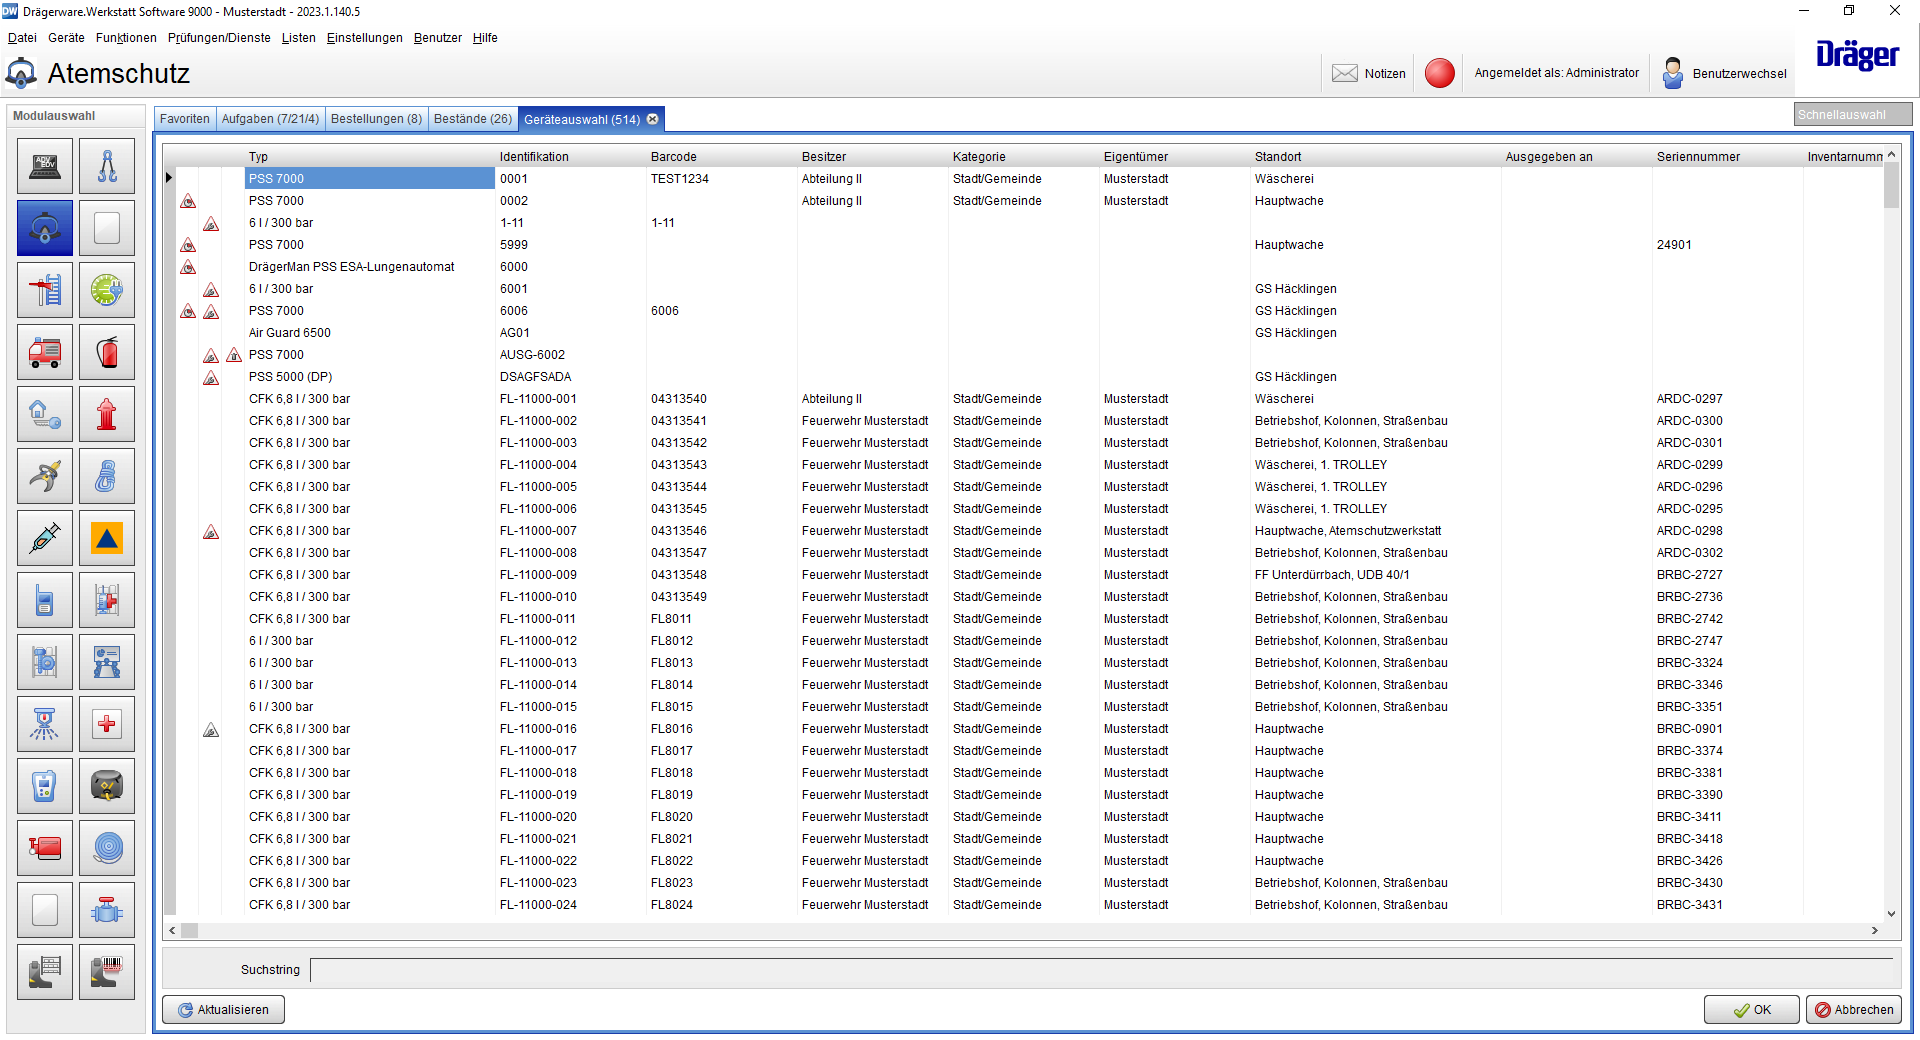Sort by the Standort column header
1920x1040 pixels.
tap(1375, 157)
